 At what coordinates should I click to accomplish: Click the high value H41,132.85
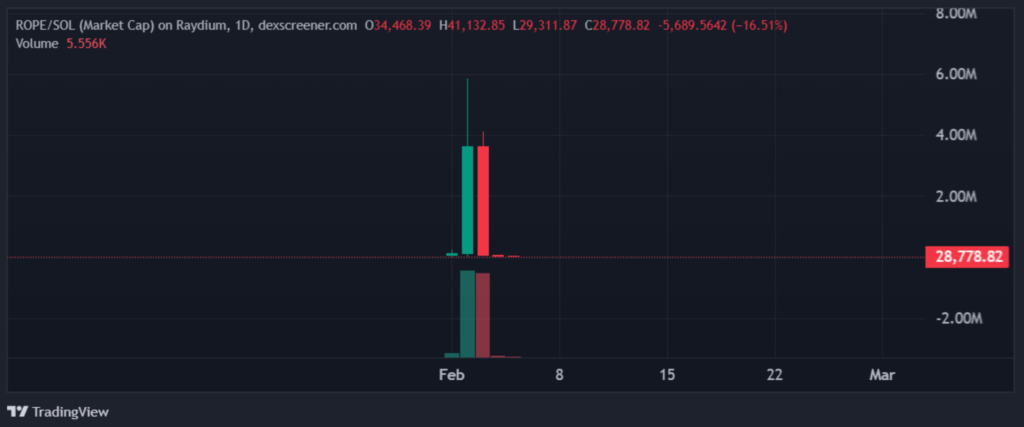(472, 25)
